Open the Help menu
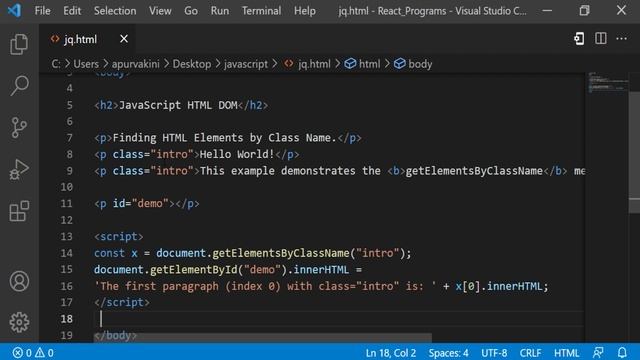This screenshot has height=360, width=640. (x=304, y=11)
